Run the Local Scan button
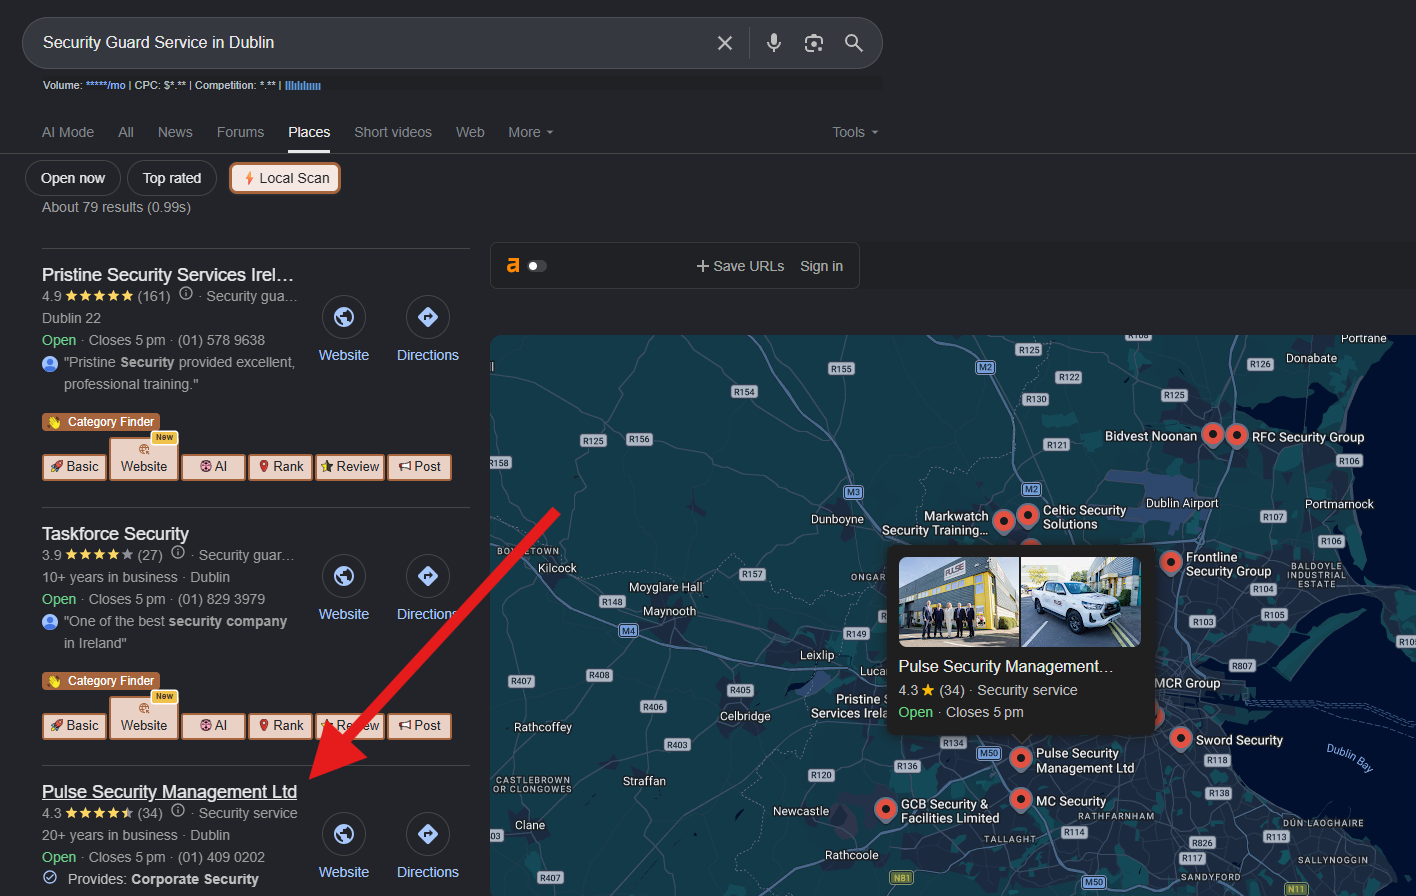This screenshot has height=896, width=1416. (x=286, y=178)
